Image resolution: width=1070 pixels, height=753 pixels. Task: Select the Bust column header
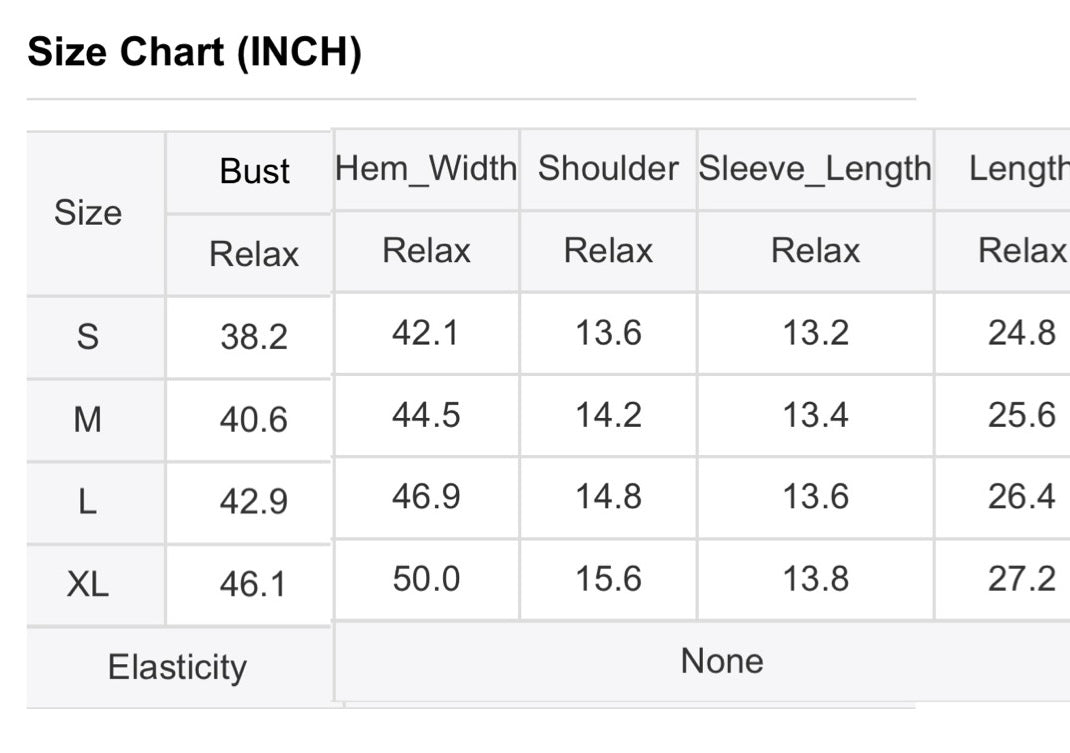click(x=255, y=171)
